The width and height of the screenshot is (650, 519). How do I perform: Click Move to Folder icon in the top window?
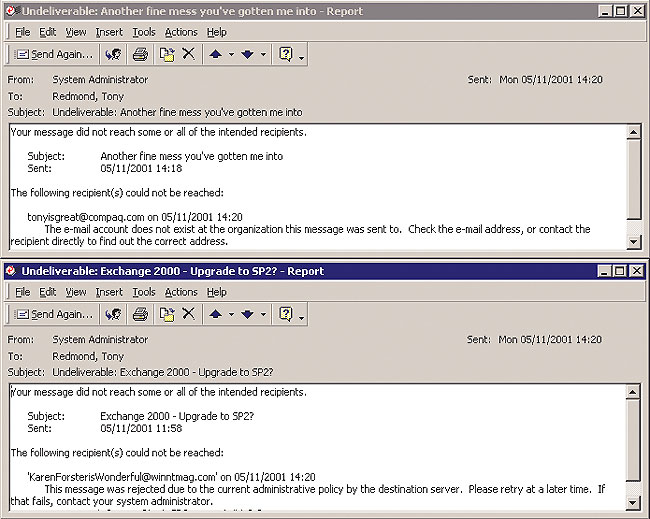[x=167, y=54]
